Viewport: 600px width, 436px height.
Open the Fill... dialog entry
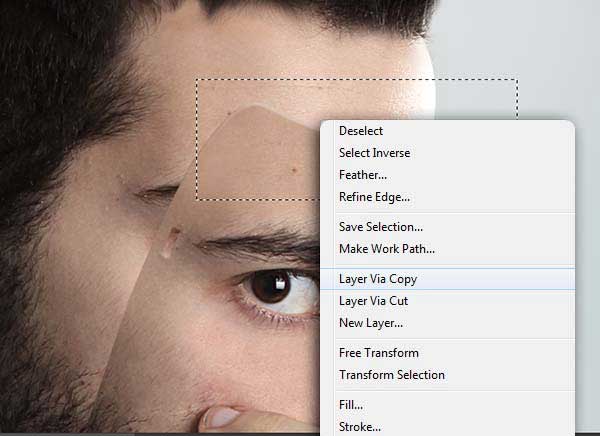pyautogui.click(x=447, y=405)
